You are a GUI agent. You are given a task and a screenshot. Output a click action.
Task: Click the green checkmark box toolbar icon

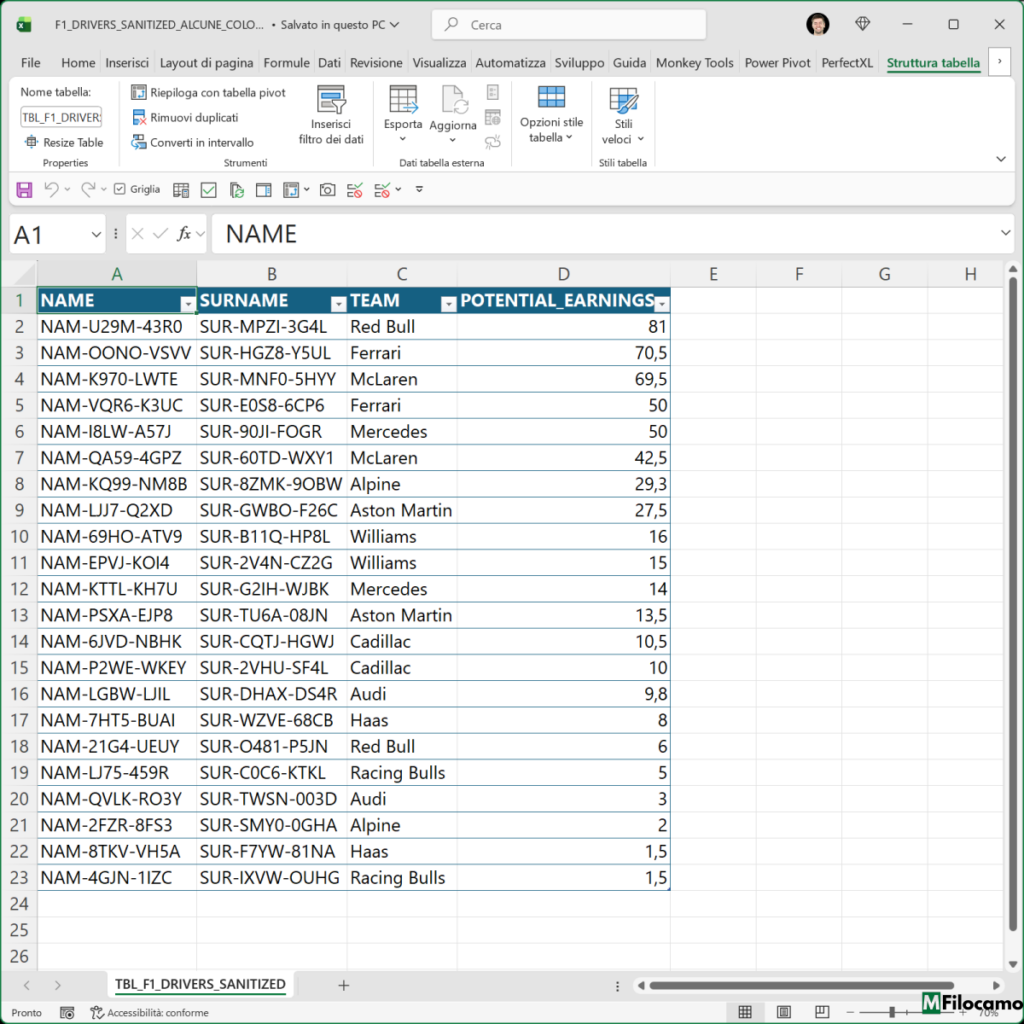click(x=208, y=190)
